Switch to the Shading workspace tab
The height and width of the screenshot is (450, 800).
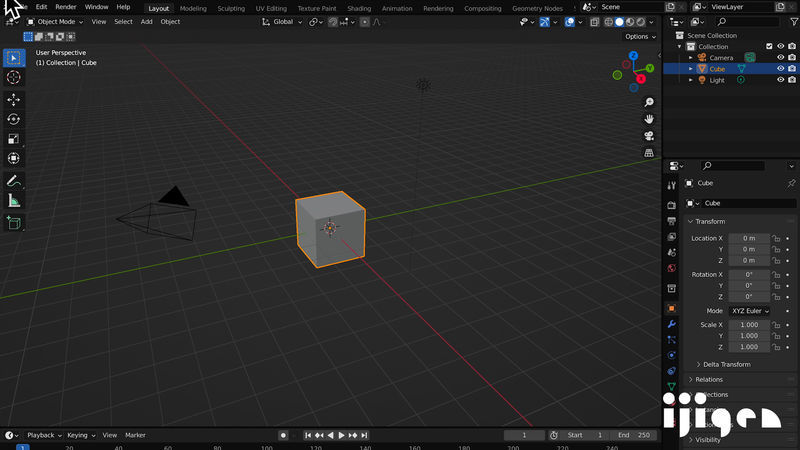pos(359,8)
